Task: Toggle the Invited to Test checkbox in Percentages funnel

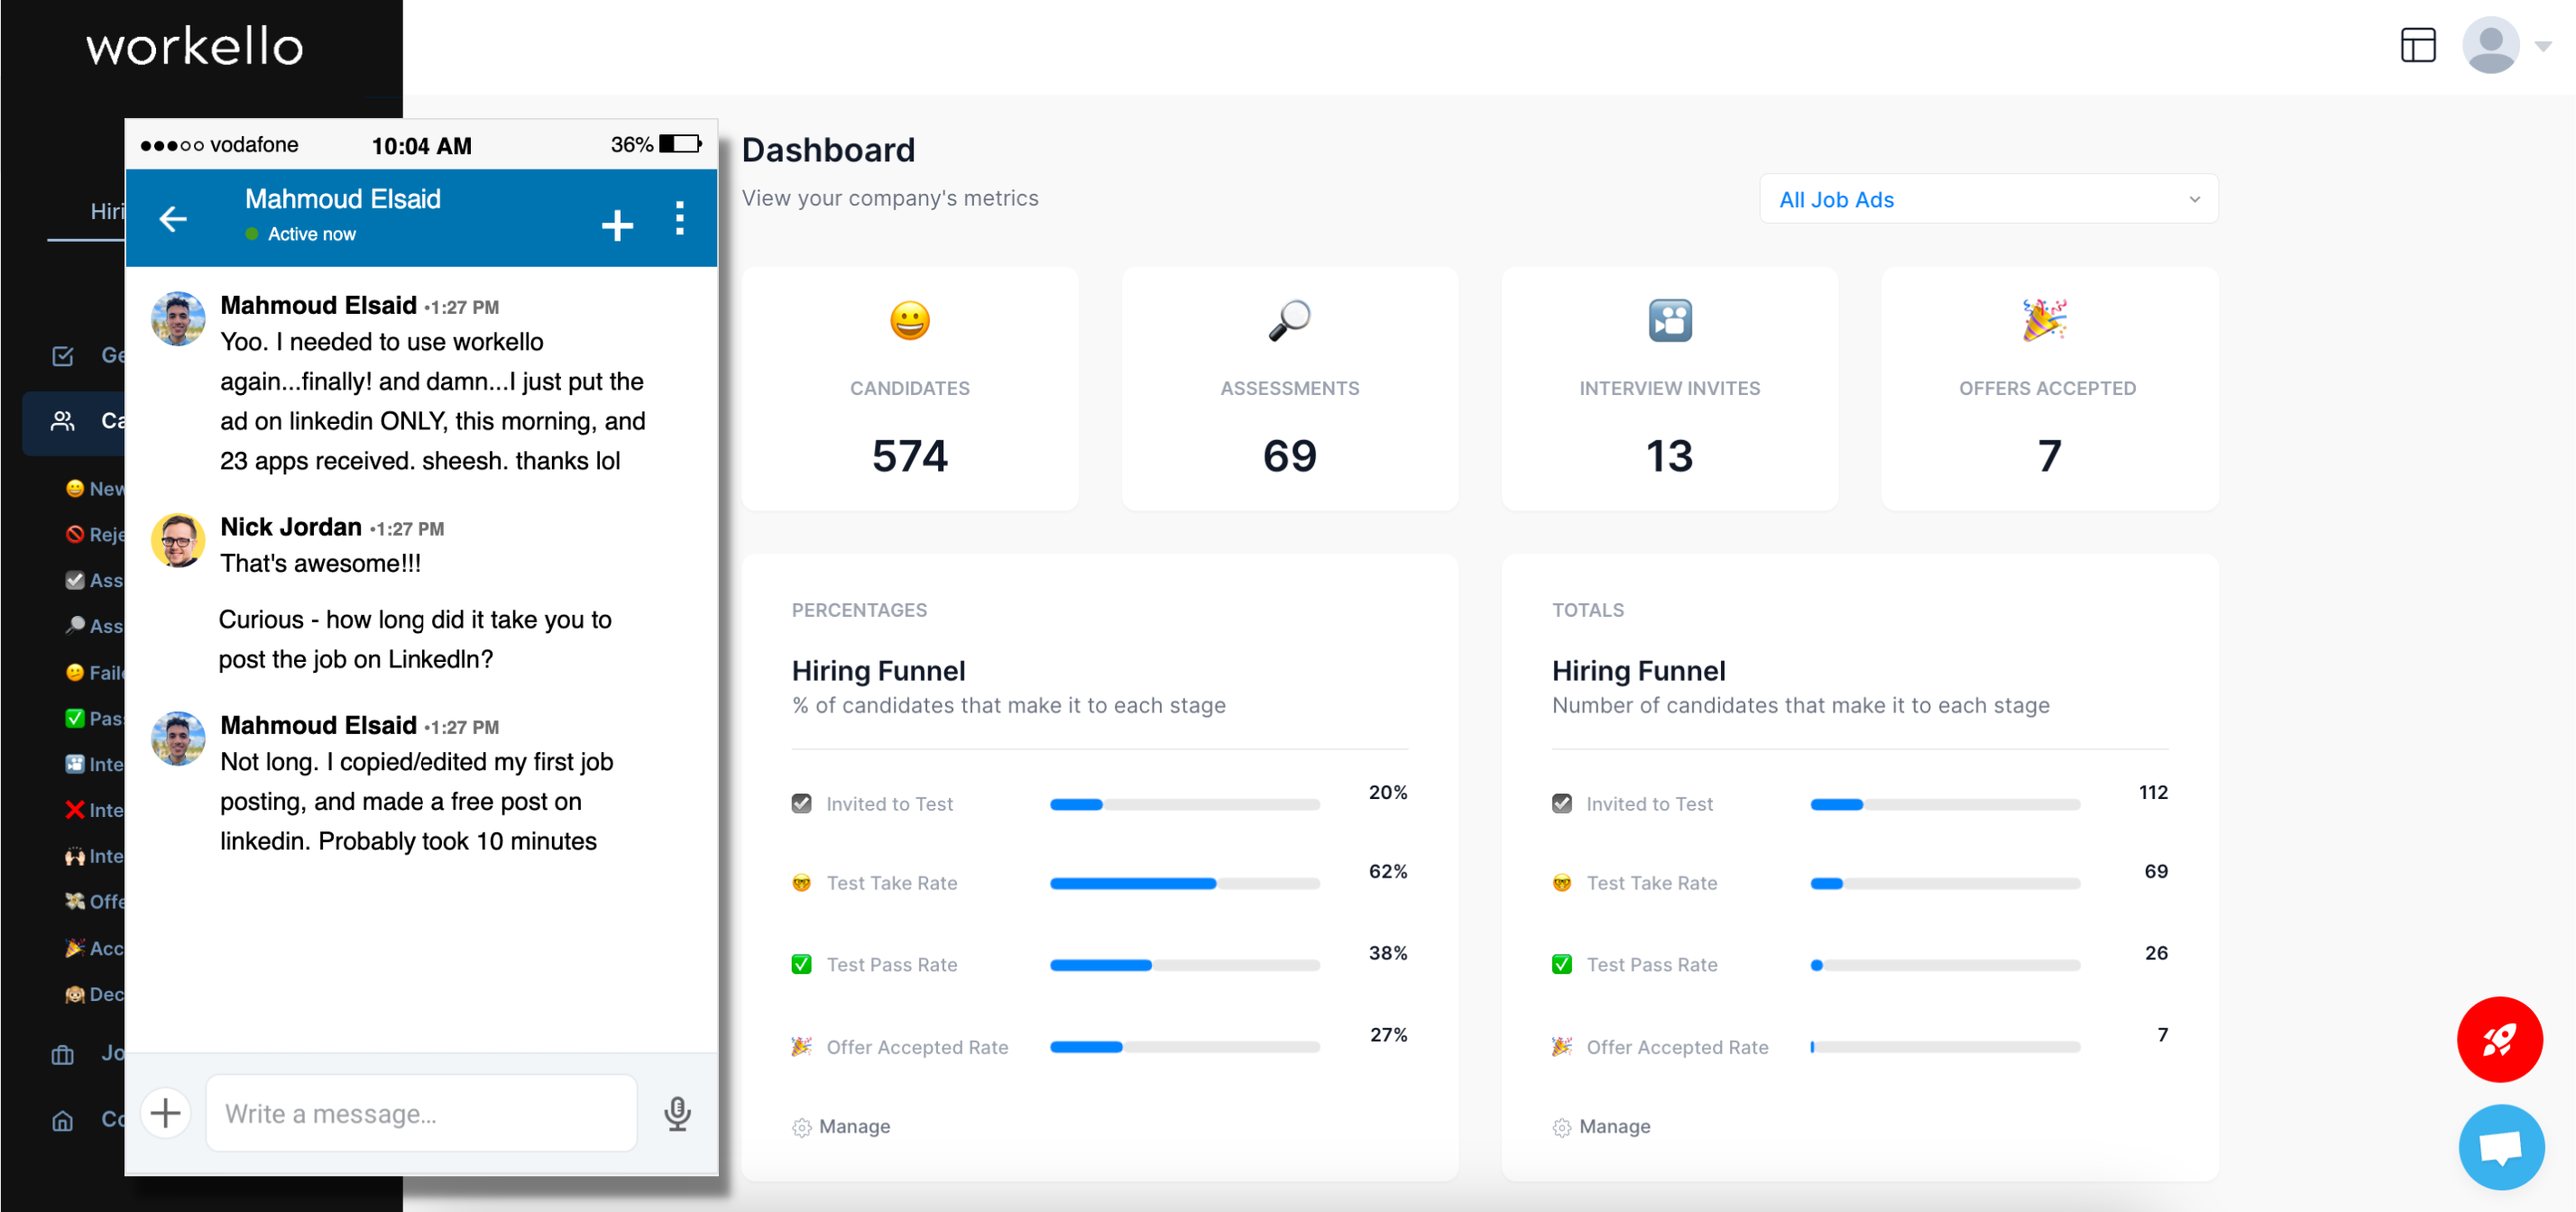Action: tap(801, 803)
